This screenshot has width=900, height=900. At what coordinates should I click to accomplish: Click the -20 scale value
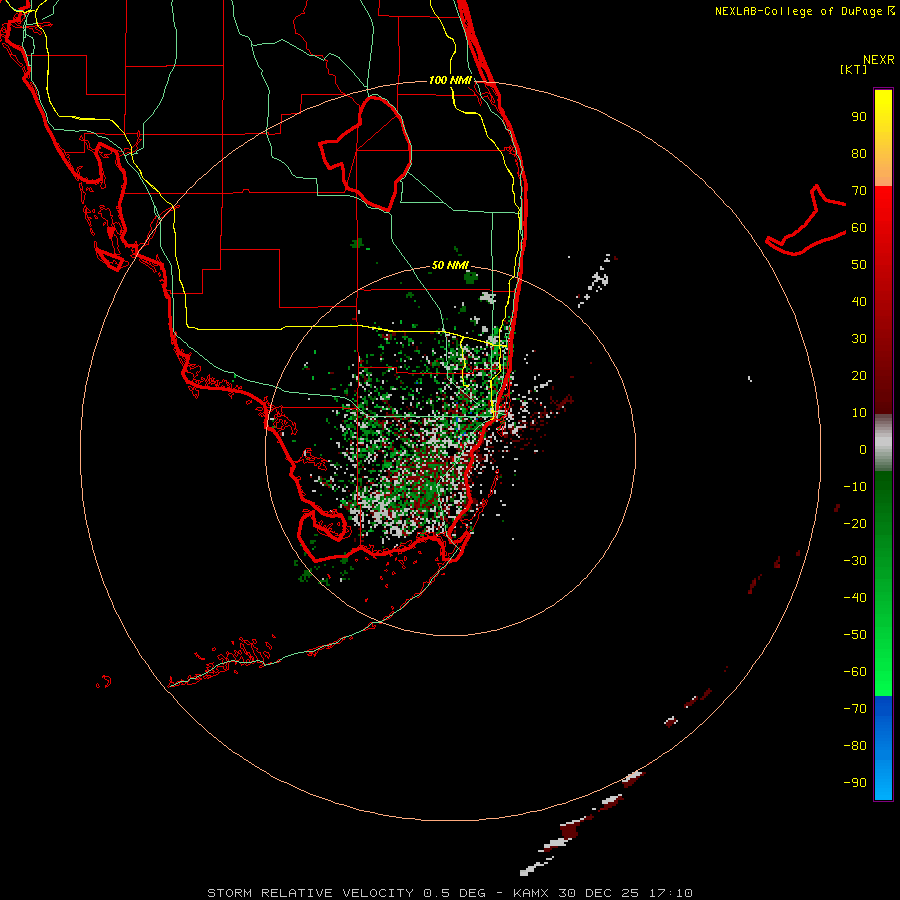click(855, 524)
